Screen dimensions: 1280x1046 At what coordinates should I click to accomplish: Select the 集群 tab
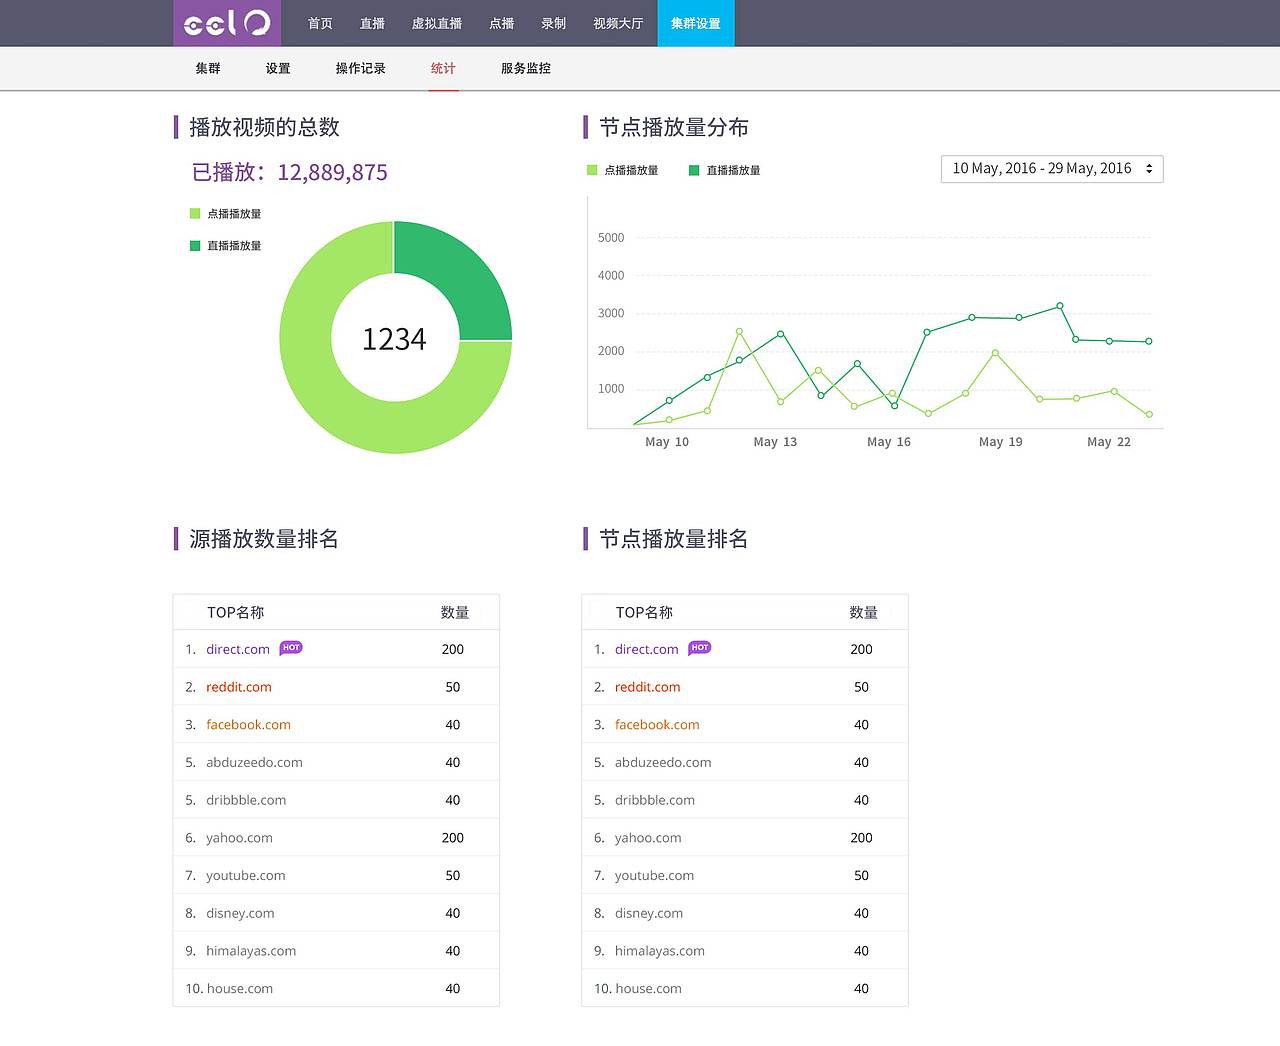[x=207, y=68]
